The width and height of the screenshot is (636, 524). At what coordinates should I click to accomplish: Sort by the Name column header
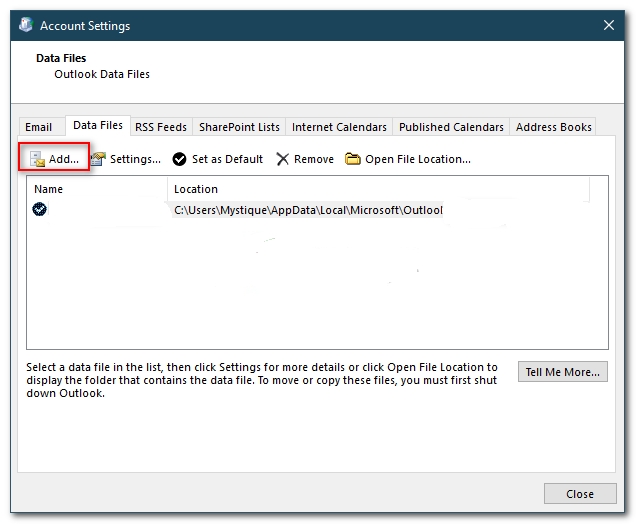pos(97,189)
